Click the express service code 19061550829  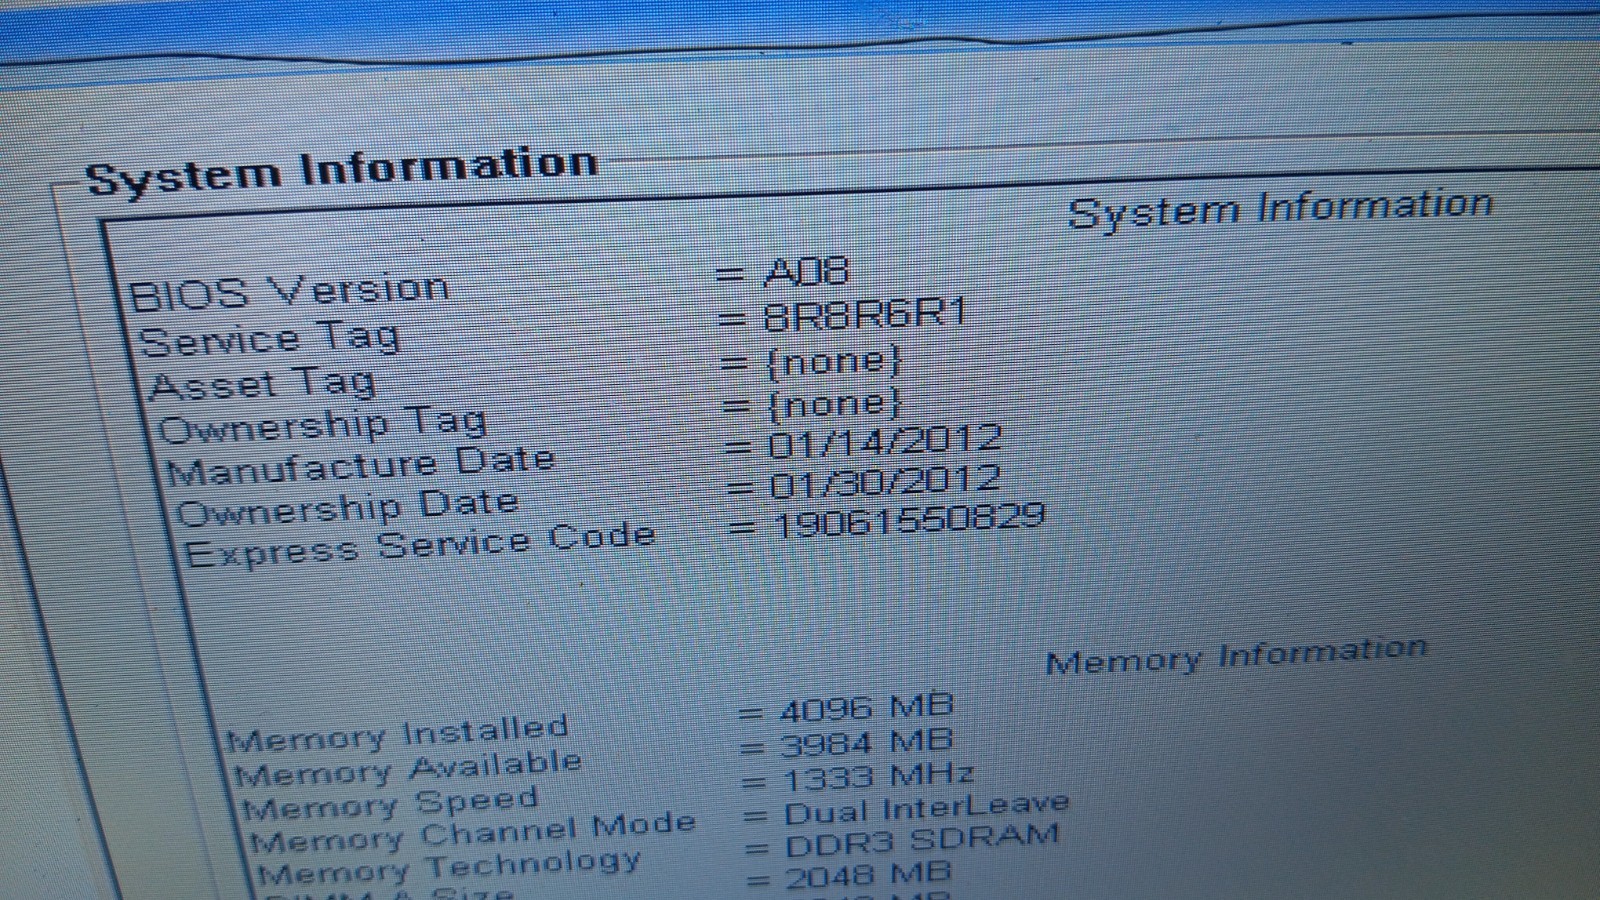coord(909,520)
